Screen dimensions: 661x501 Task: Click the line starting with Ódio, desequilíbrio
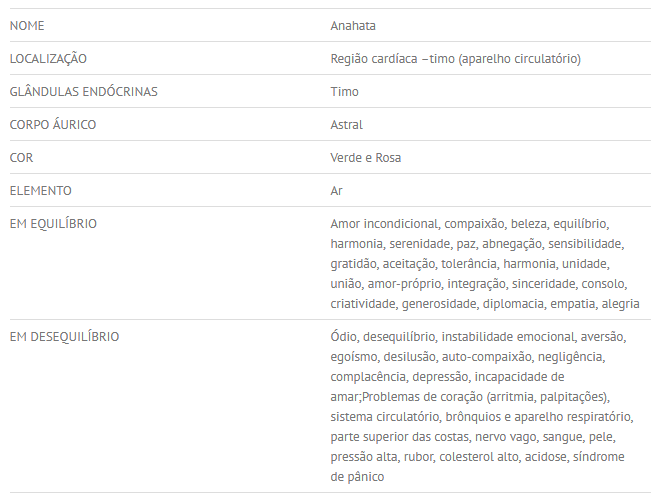pos(481,336)
